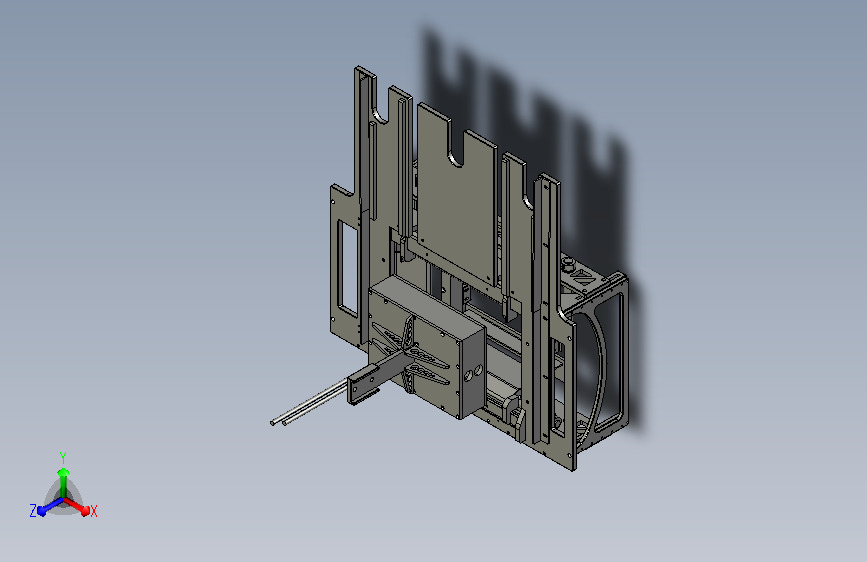This screenshot has height=562, width=867.
Task: Select the leftmost tall vertical rail
Action: click(363, 205)
